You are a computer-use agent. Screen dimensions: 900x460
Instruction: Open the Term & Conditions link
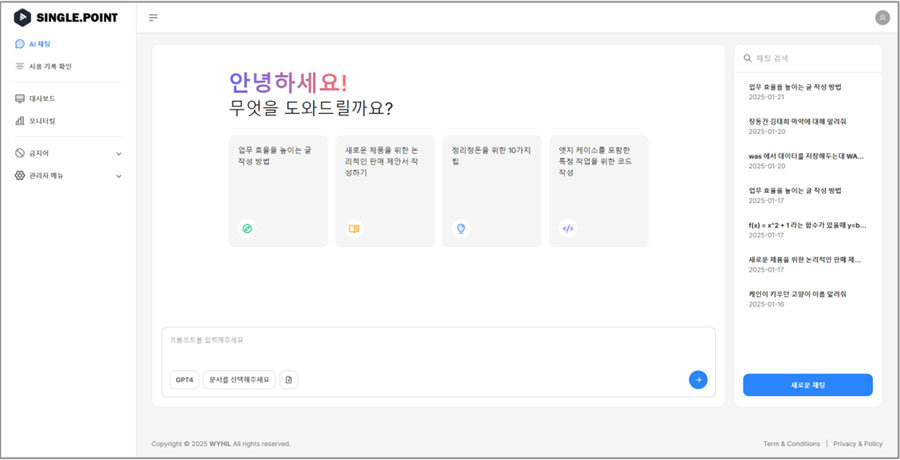791,444
